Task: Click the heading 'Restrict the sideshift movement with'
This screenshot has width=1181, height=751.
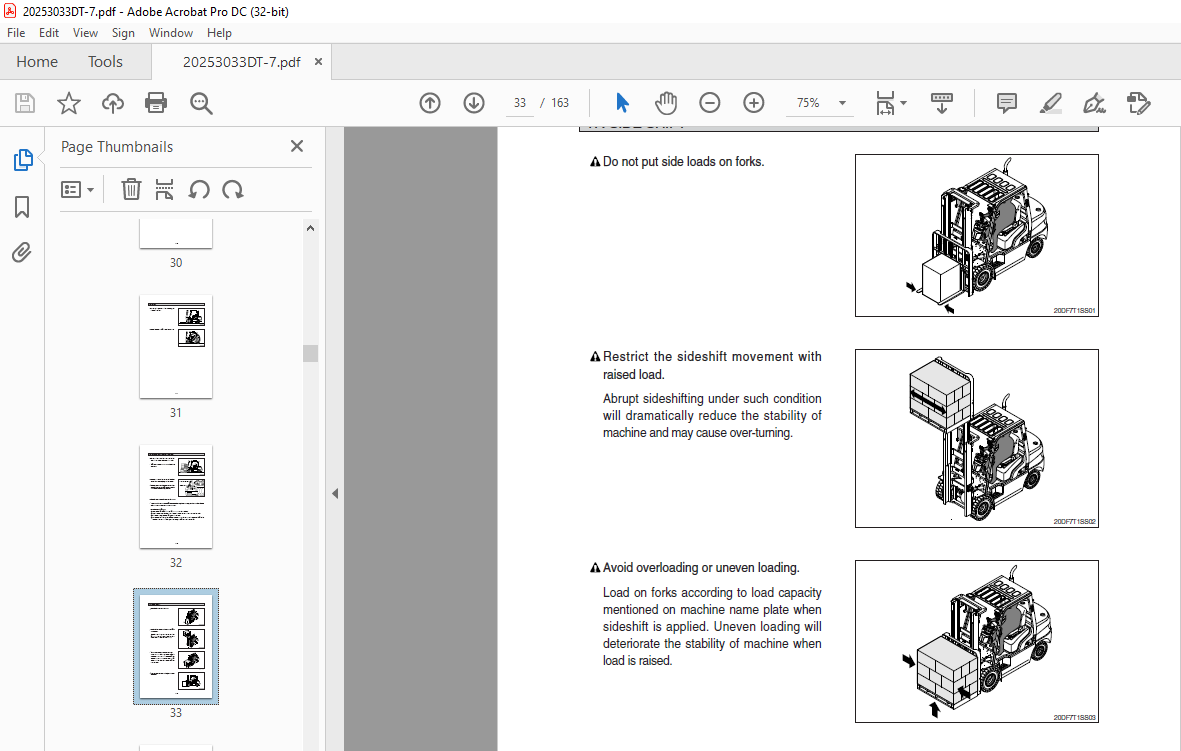Action: point(712,357)
